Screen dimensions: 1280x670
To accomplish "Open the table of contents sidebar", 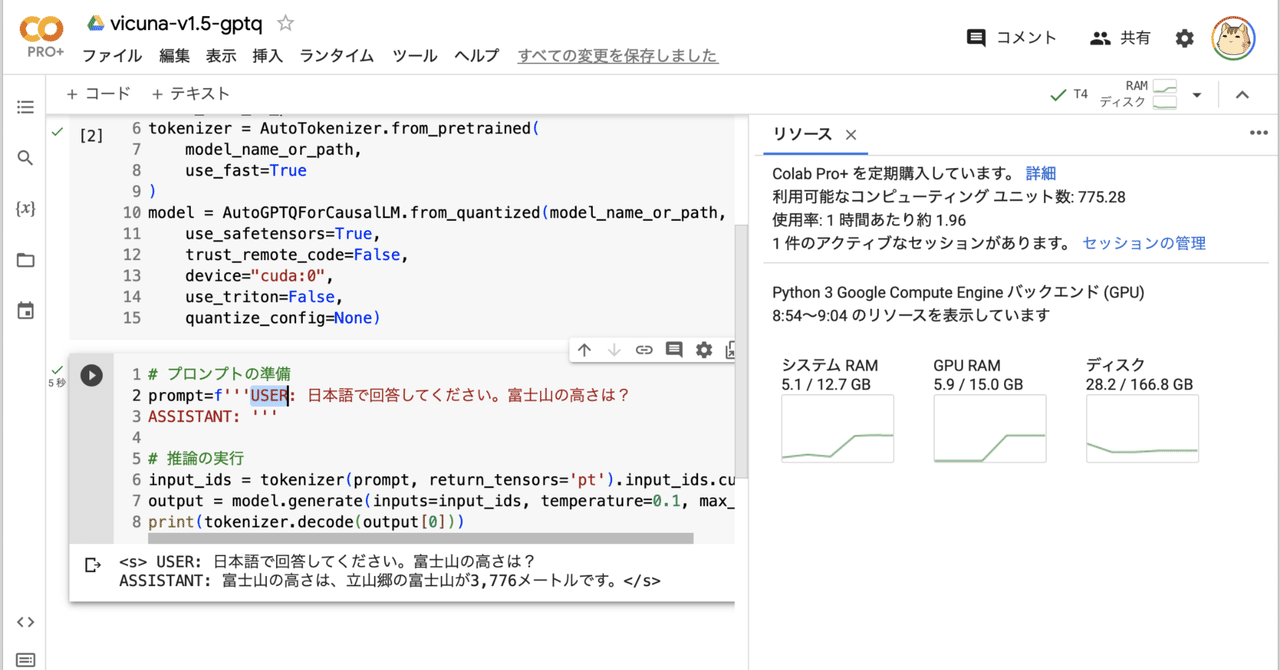I will (25, 108).
